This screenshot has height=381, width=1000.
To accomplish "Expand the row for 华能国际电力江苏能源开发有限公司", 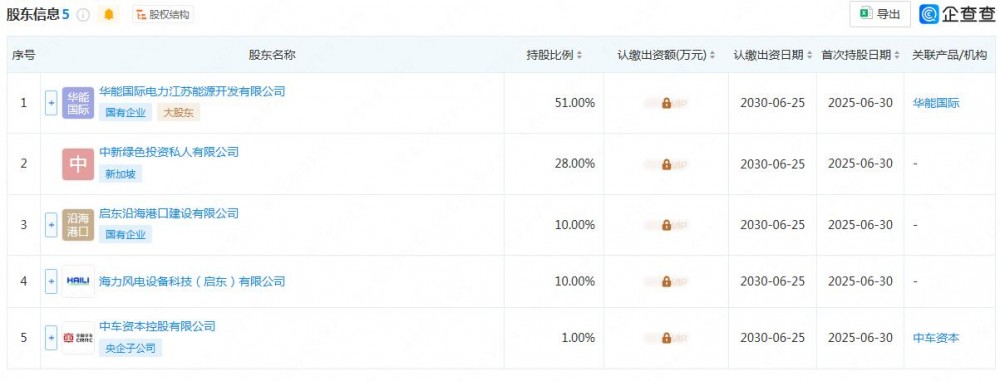I will click(x=52, y=103).
